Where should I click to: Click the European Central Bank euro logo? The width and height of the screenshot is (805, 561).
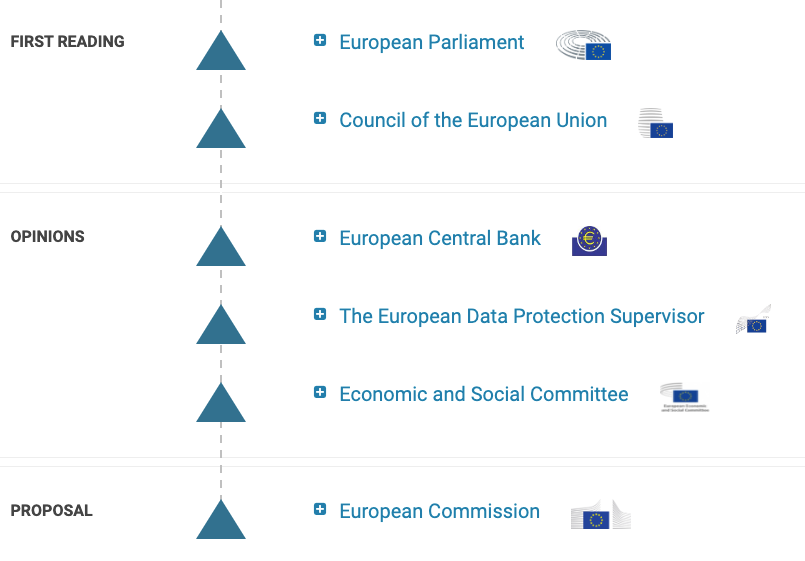click(589, 240)
